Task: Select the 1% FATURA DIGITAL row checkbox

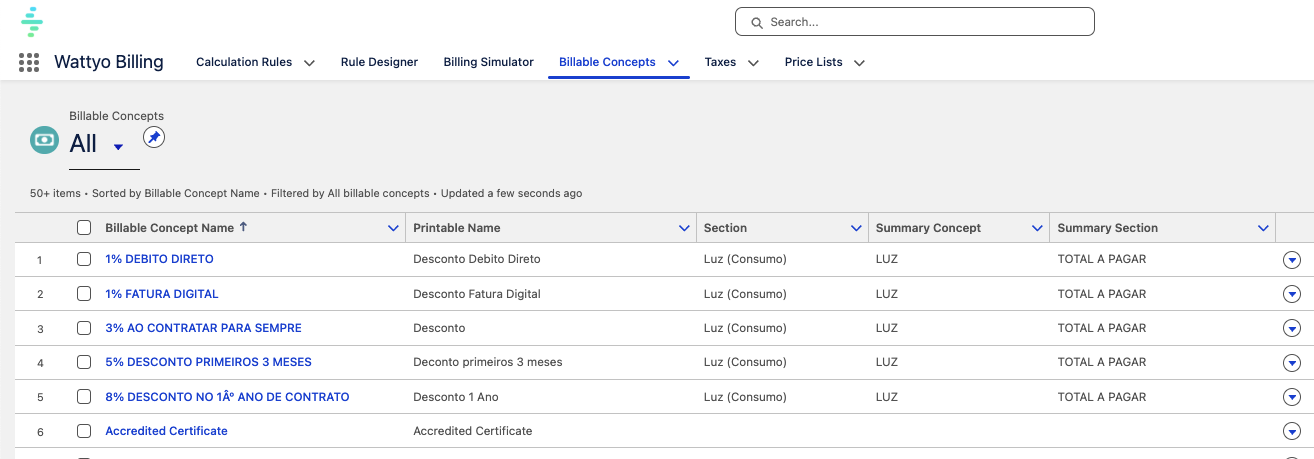Action: [84, 294]
